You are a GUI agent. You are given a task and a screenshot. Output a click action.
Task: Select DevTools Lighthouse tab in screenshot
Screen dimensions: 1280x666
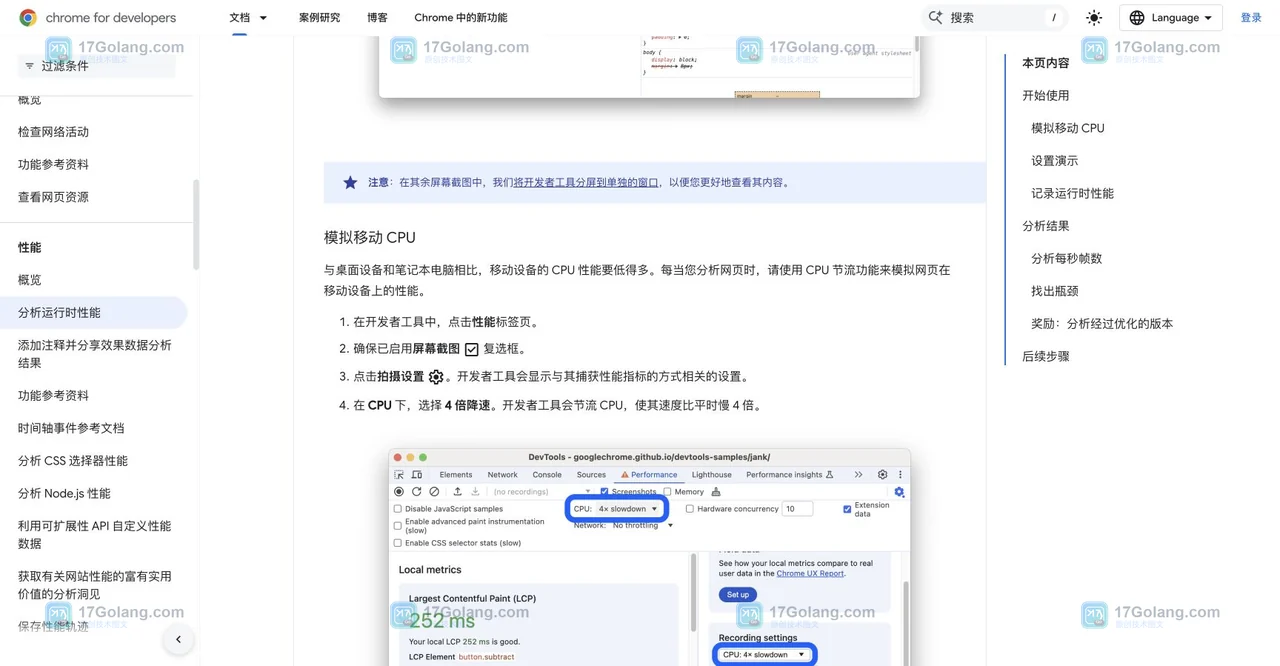coord(712,475)
